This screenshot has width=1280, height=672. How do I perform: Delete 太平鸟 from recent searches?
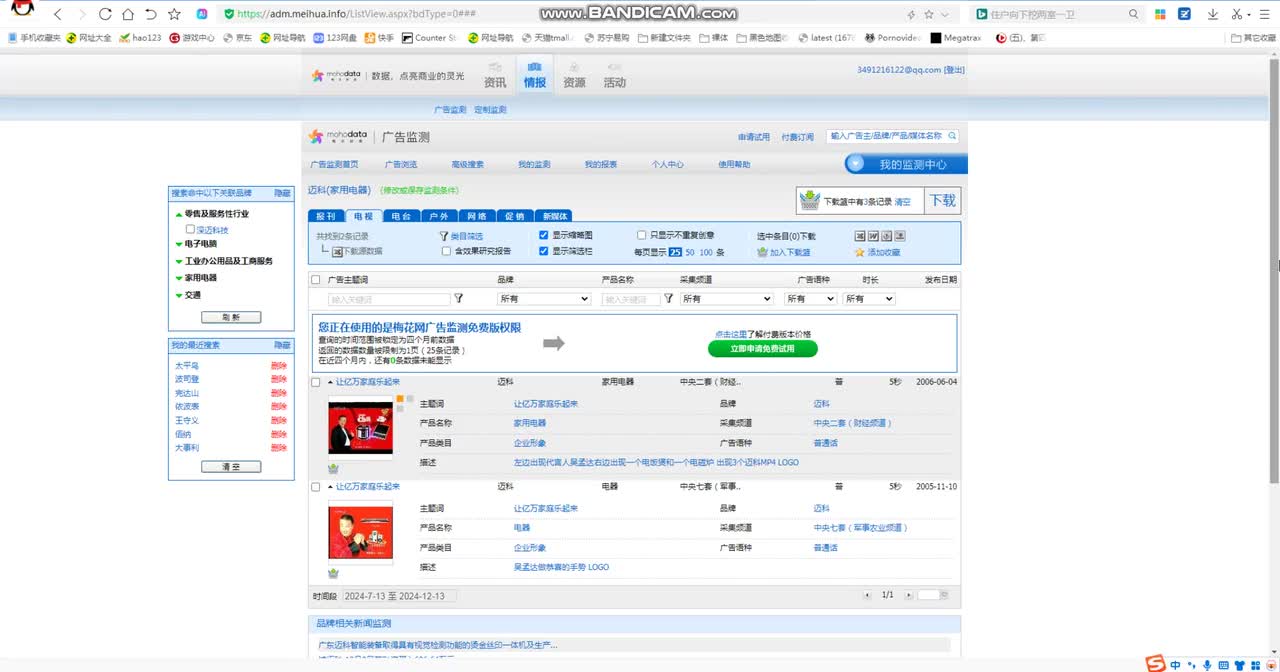(279, 366)
